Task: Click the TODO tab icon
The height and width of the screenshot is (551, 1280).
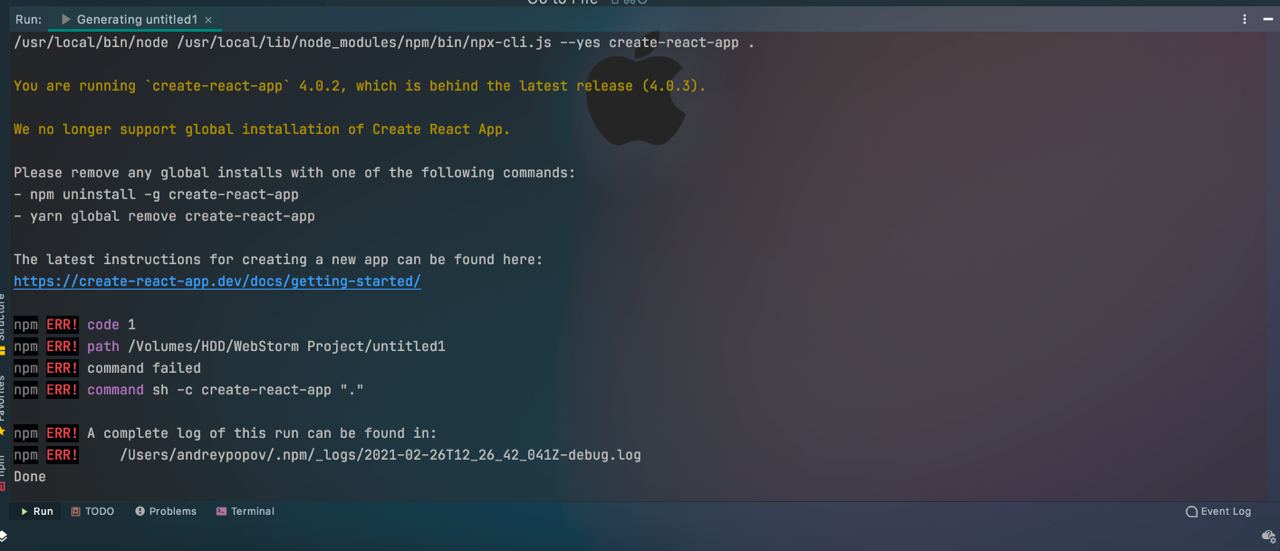Action: [x=76, y=511]
